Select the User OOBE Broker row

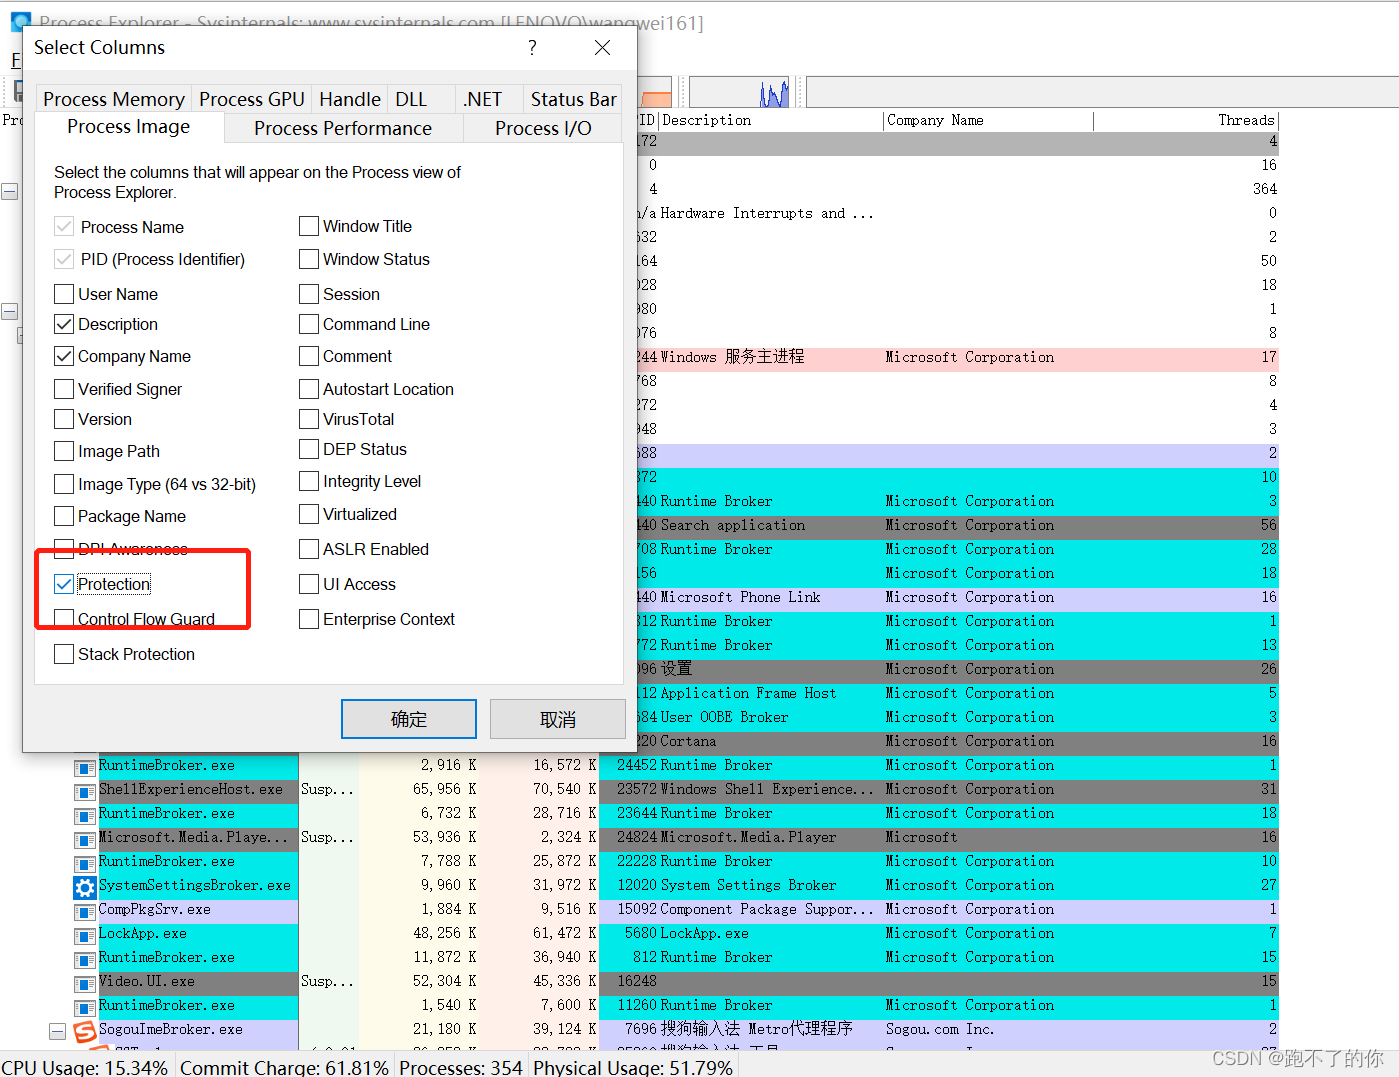coord(957,717)
